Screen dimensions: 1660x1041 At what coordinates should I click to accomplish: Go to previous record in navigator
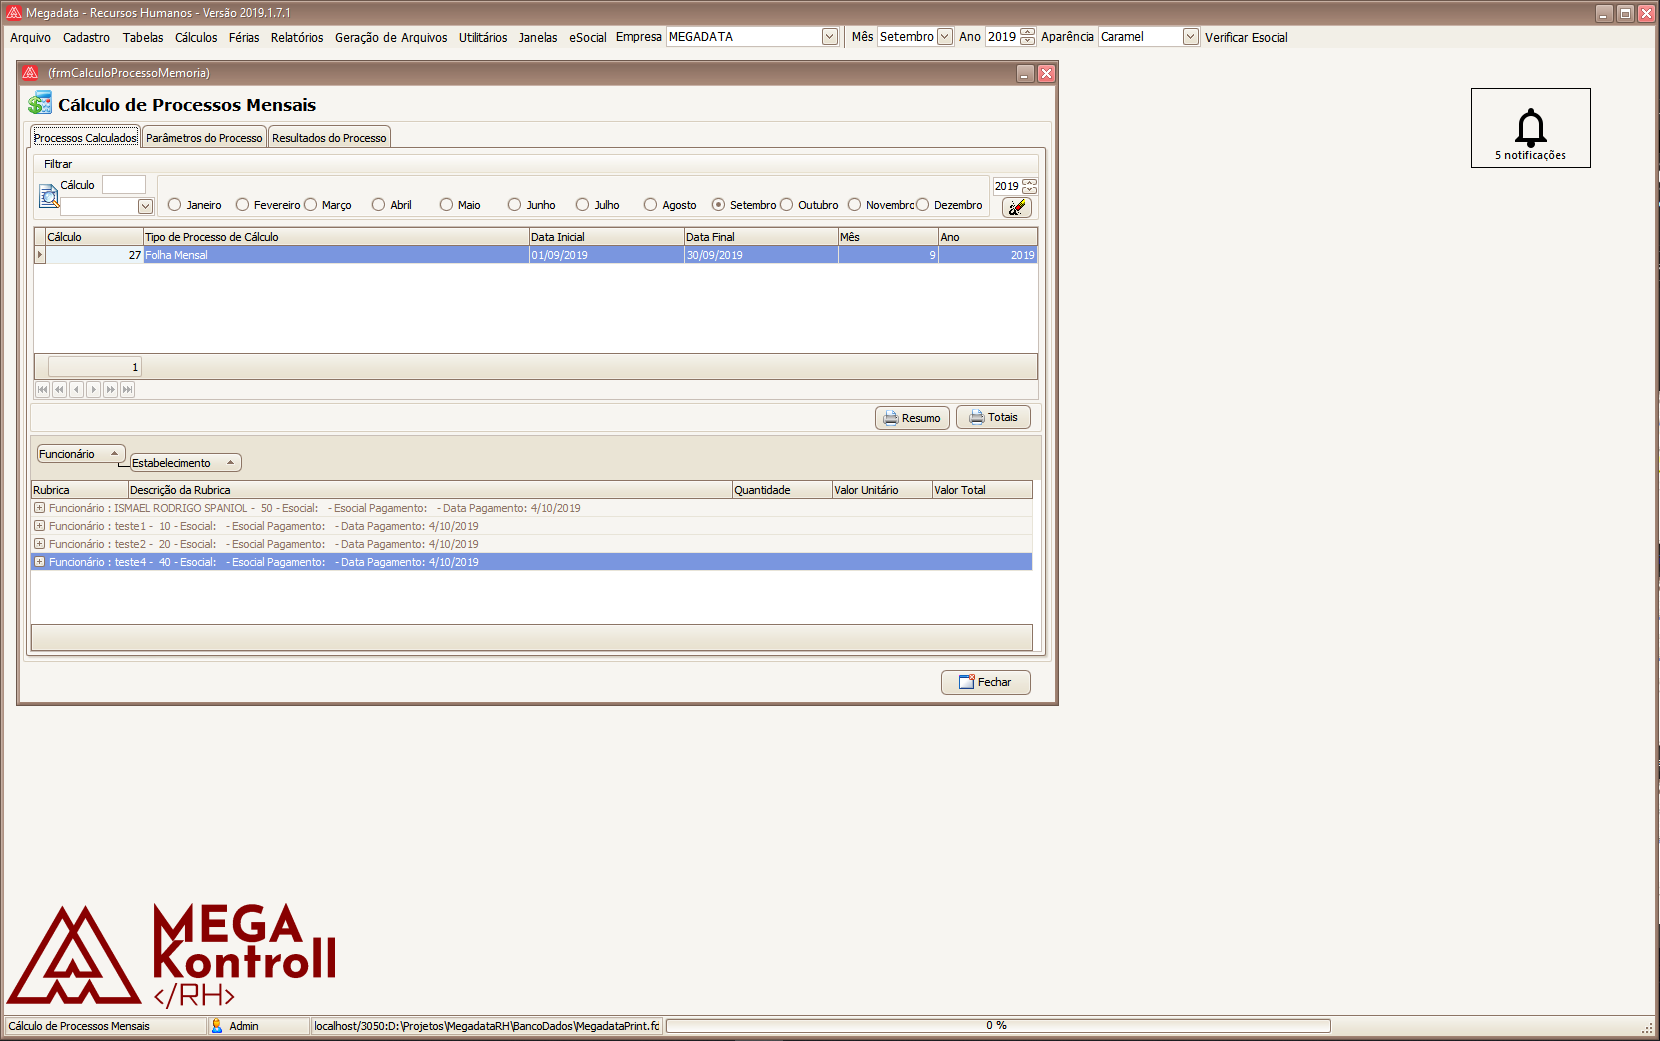click(x=76, y=390)
